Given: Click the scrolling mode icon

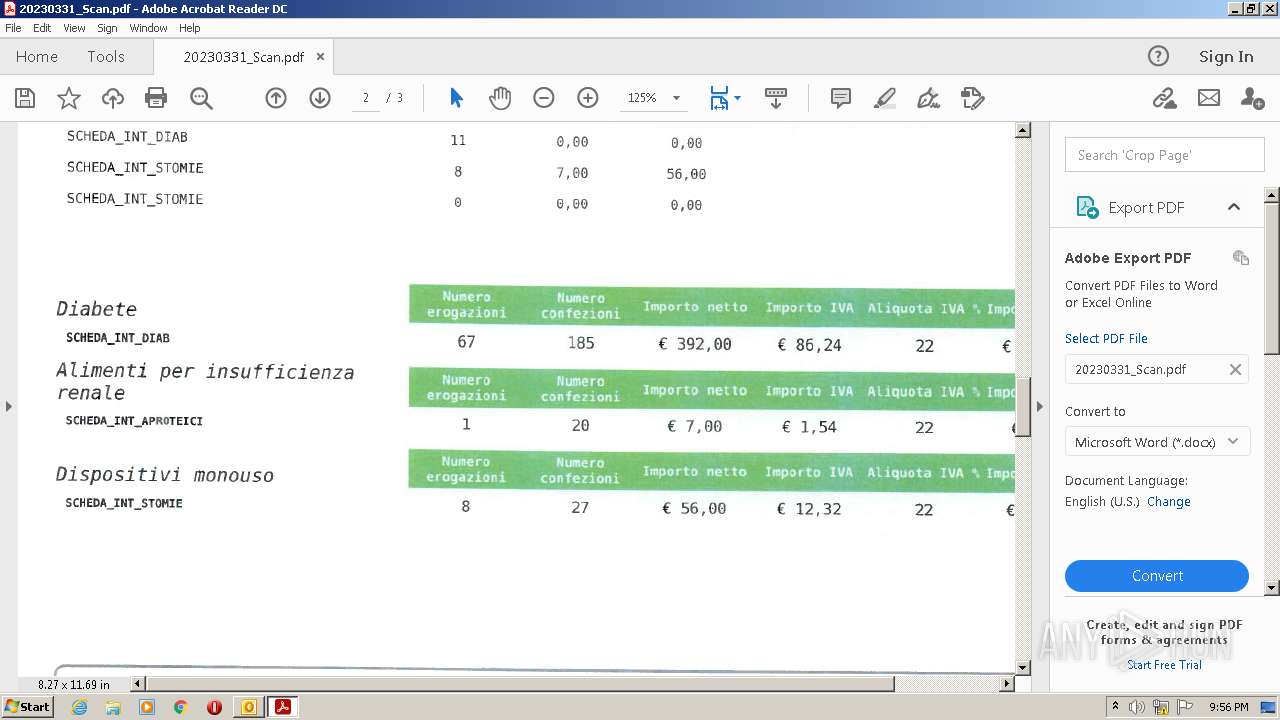Looking at the screenshot, I should (776, 98).
